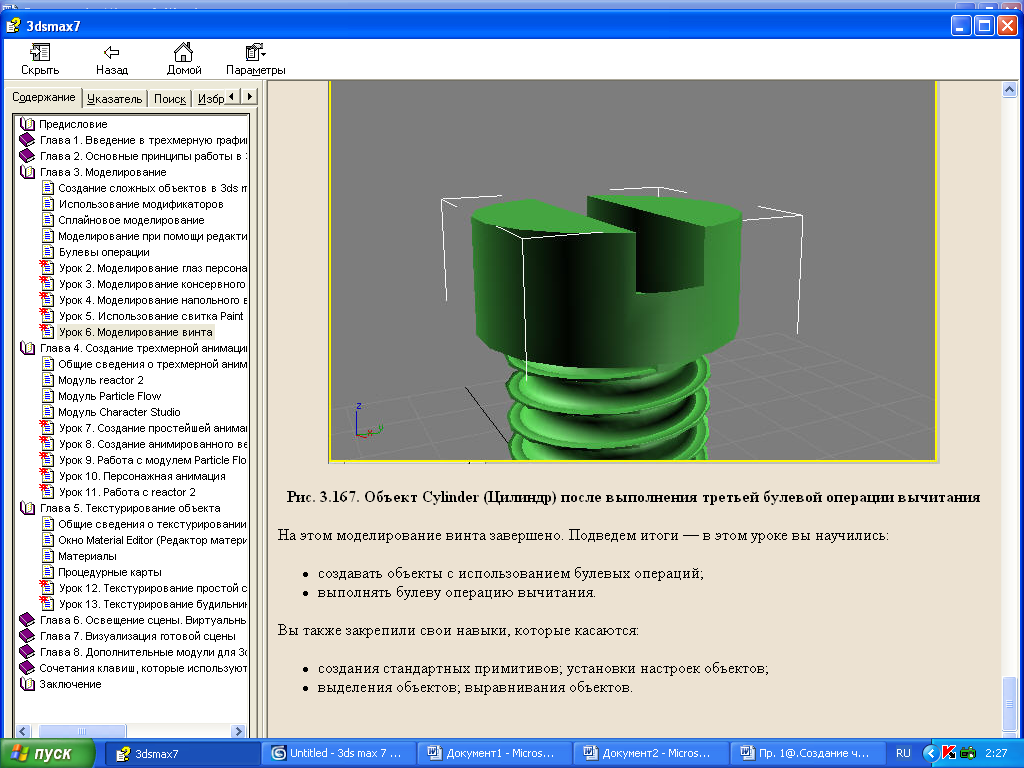The image size is (1024, 768).
Task: Open the Предисловие book icon
Action: tap(27, 123)
